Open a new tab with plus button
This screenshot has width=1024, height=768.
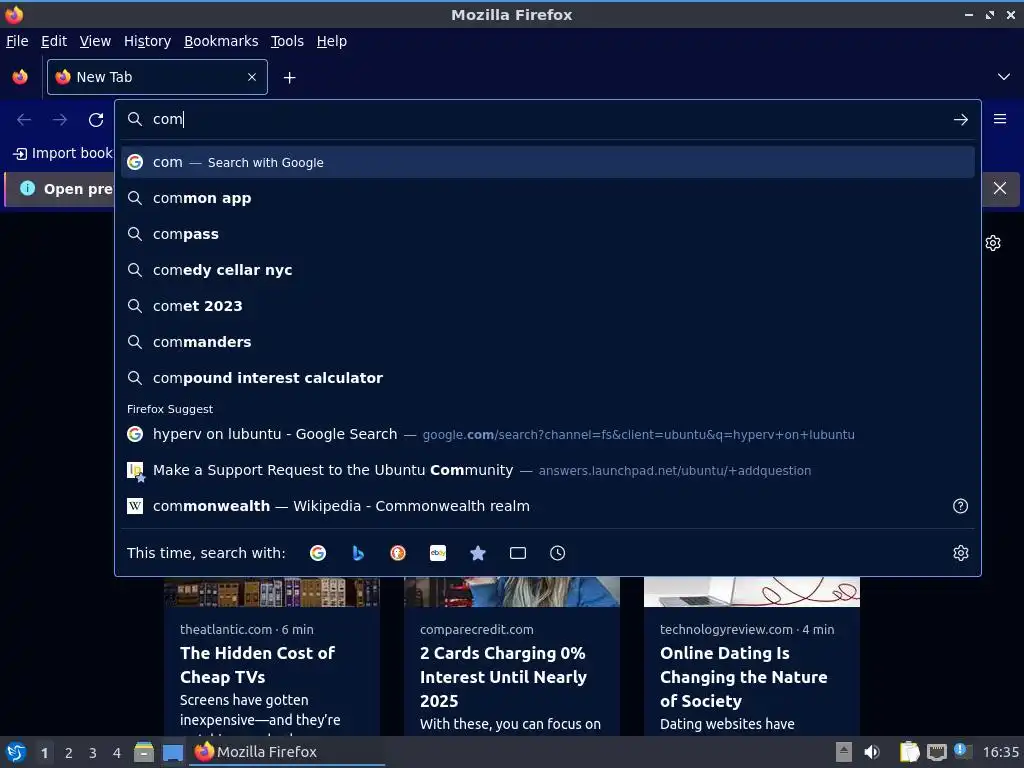[289, 78]
